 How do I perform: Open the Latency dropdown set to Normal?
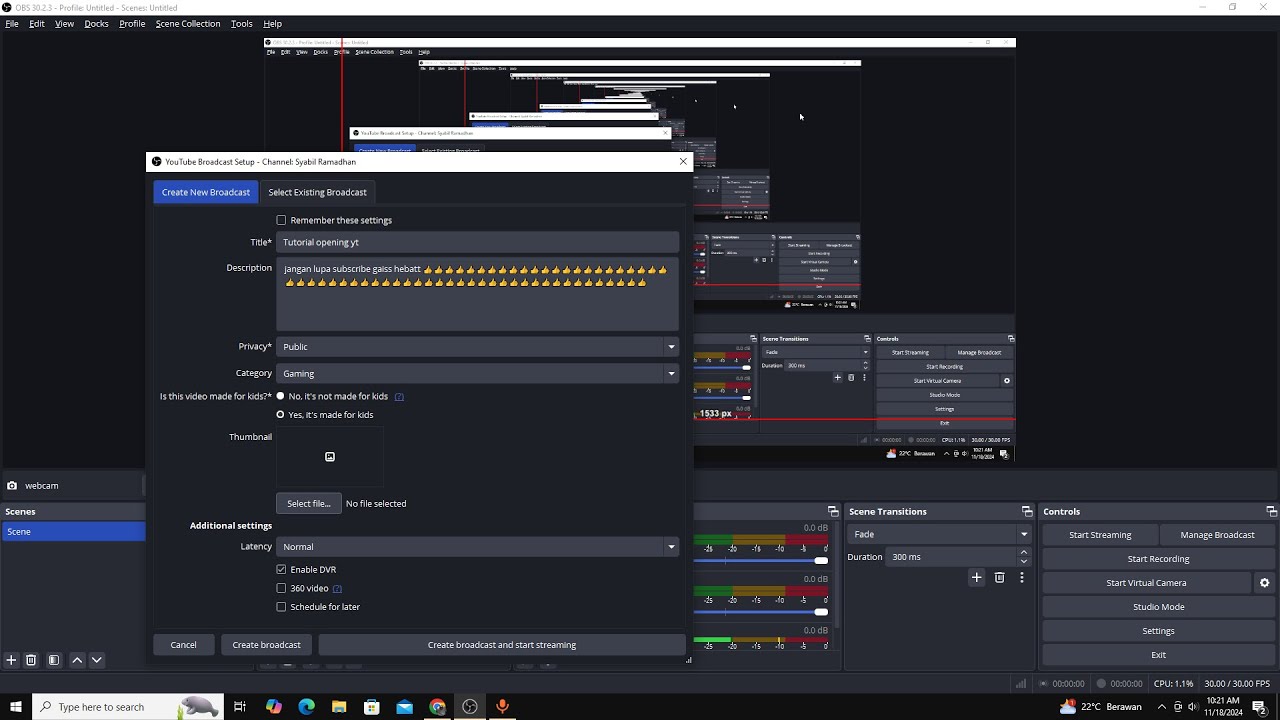coord(477,546)
